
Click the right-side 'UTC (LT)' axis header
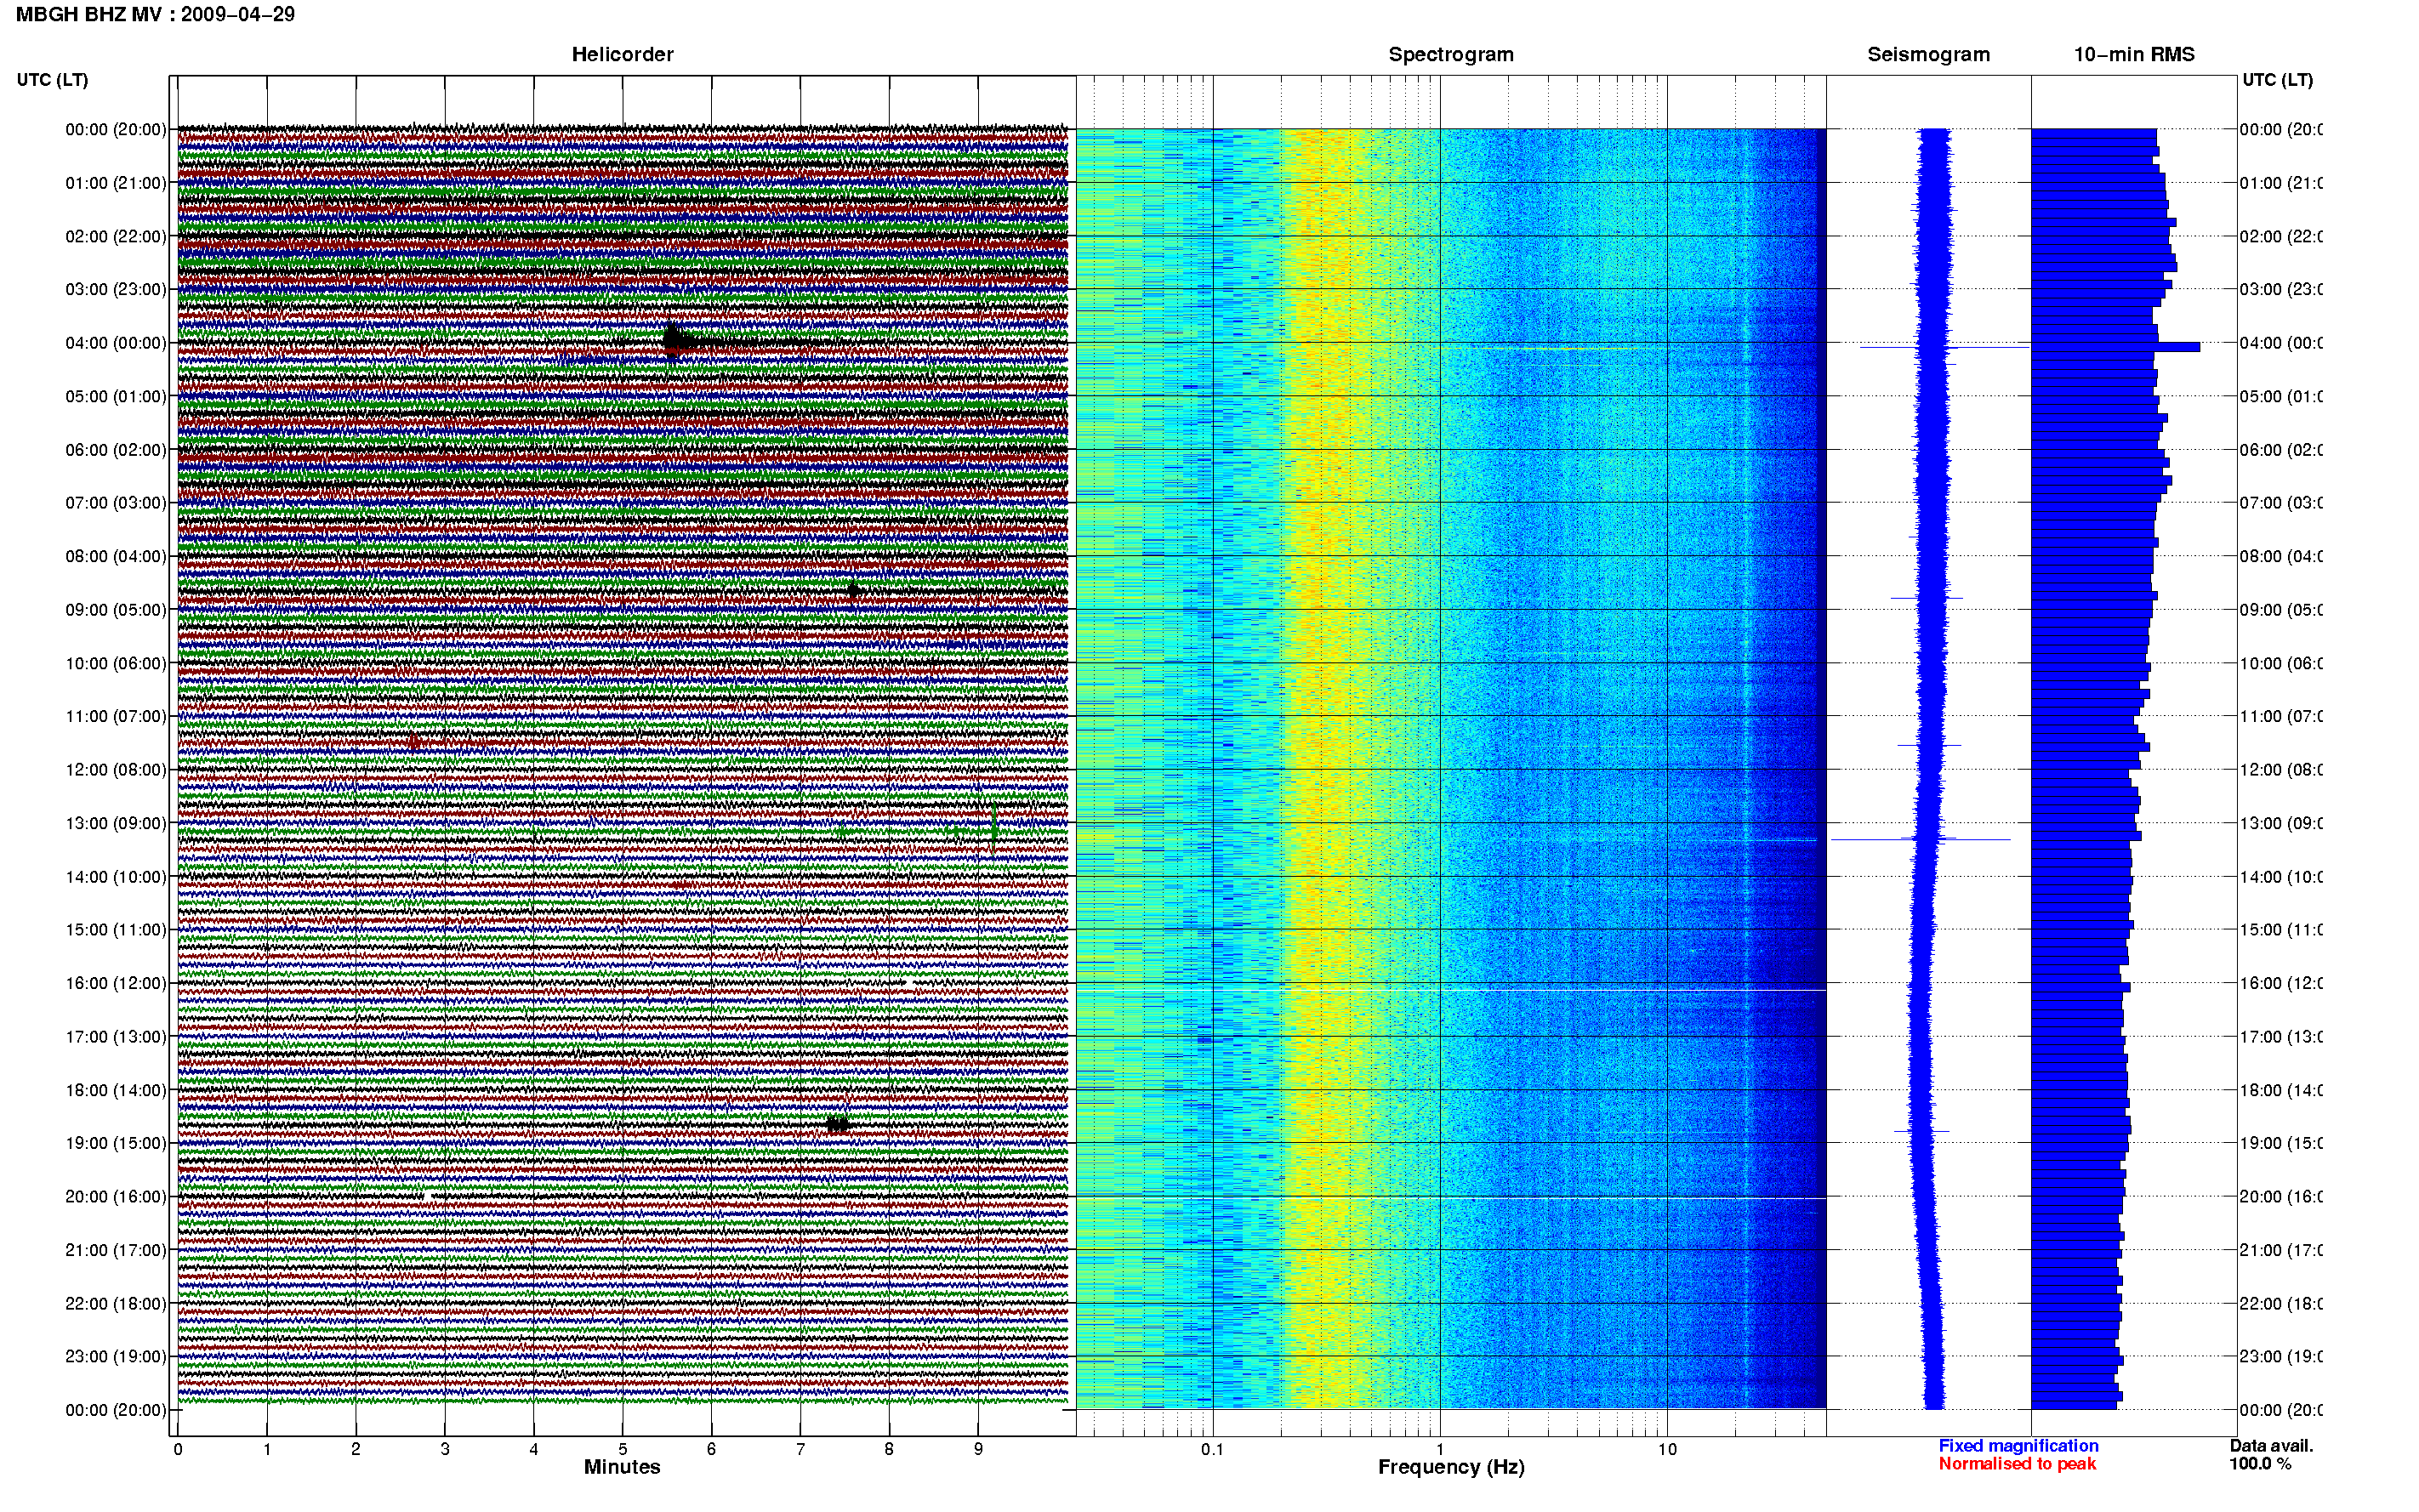coord(2277,80)
